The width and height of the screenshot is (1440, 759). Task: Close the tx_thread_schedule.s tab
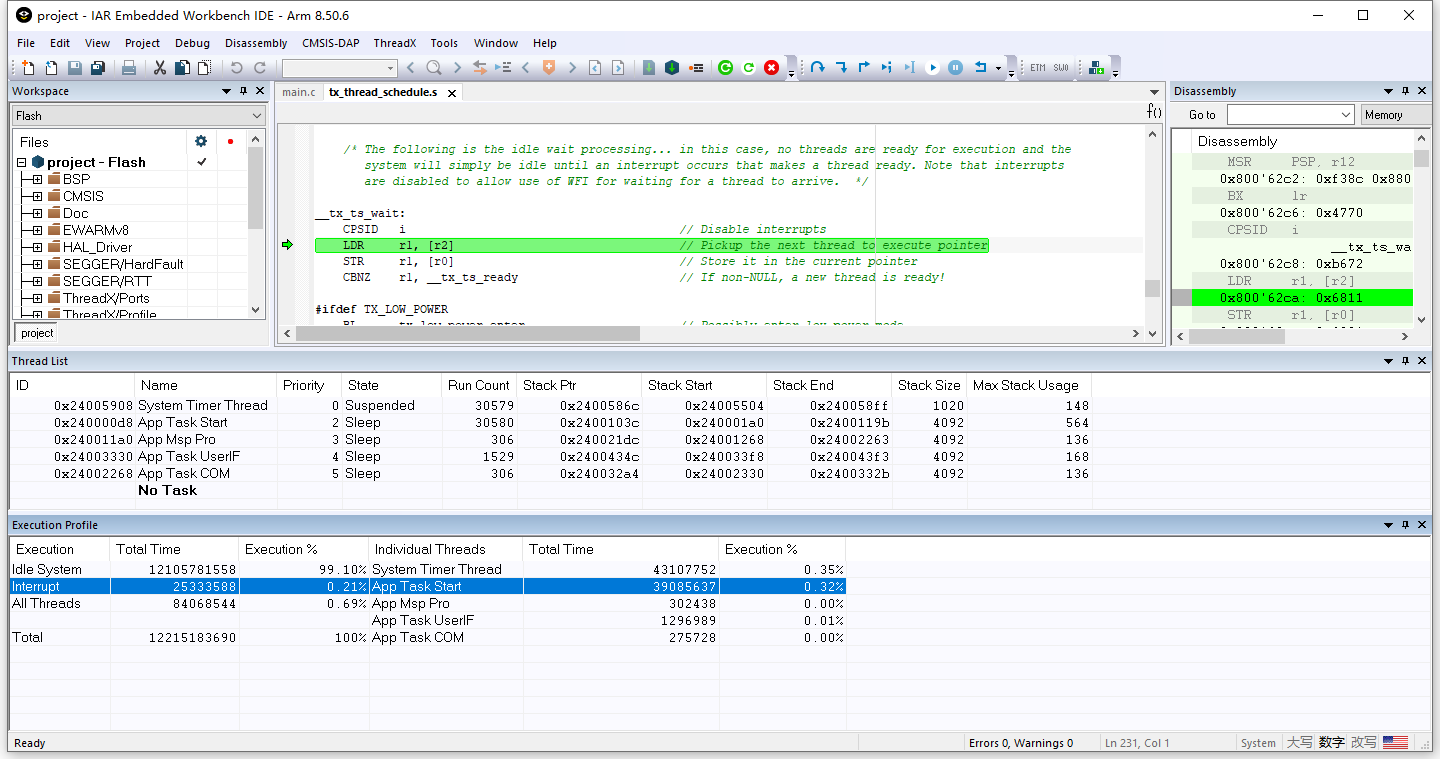(x=451, y=93)
